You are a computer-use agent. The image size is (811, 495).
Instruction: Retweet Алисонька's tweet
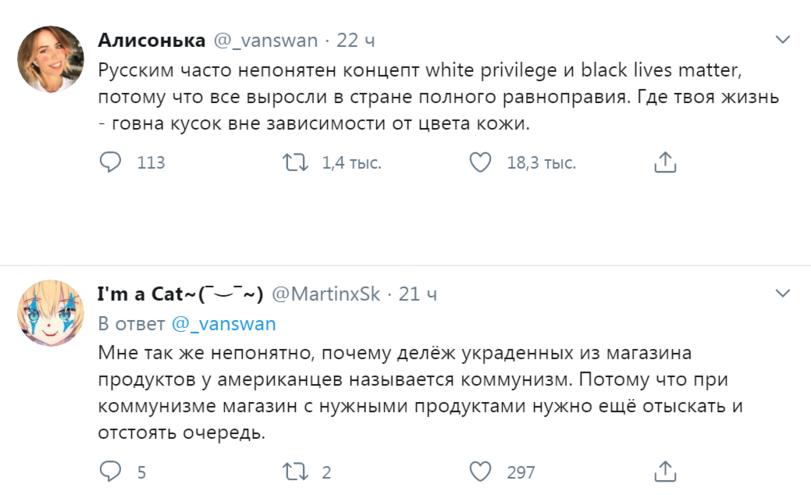click(x=295, y=162)
